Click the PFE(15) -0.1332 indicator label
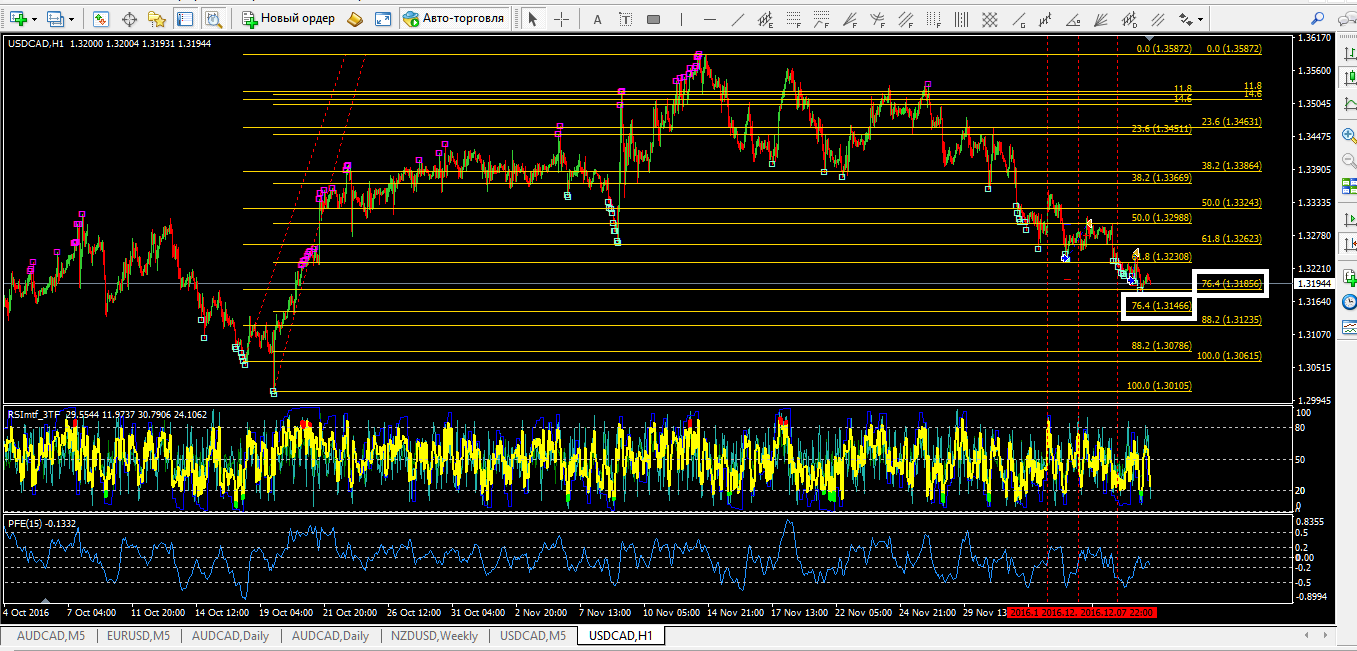Screen dimensions: 1357x651 pos(42,523)
